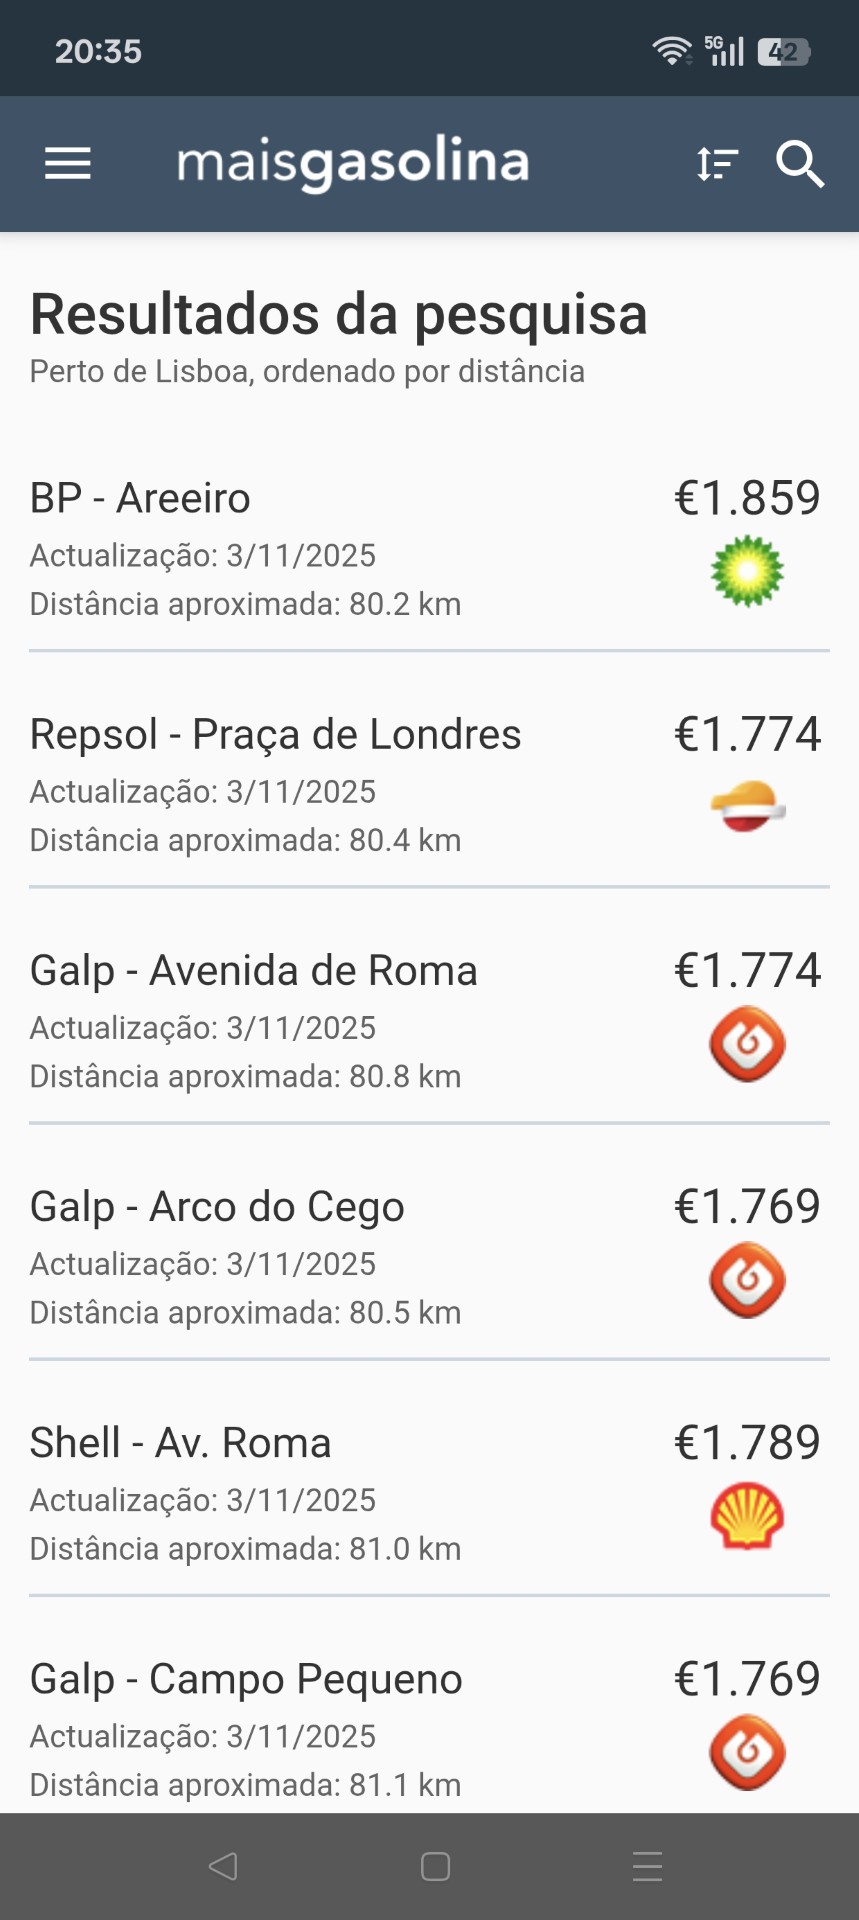
Task: Tap the Galp logo for Avenida de Roma
Action: tap(747, 1044)
